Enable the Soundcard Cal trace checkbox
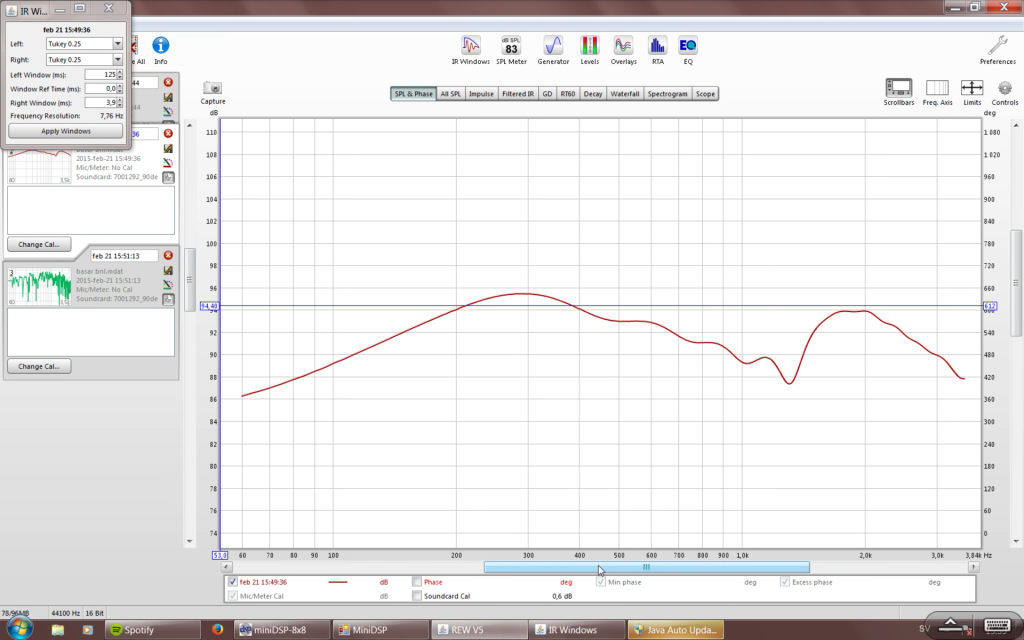 click(x=417, y=596)
